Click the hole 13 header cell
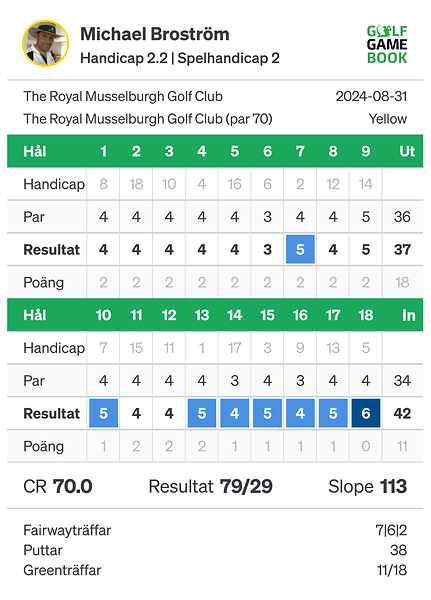 [202, 315]
